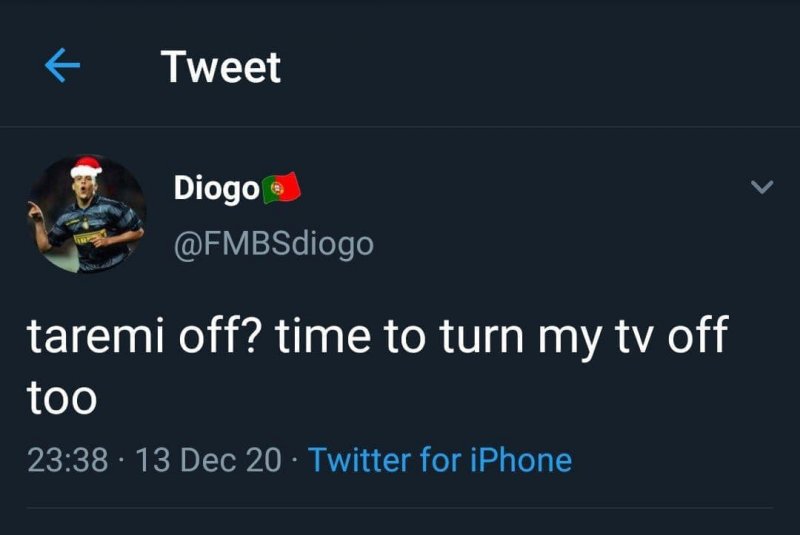This screenshot has height=535, width=800.
Task: Click the Portugal flag emoji
Action: tap(281, 187)
